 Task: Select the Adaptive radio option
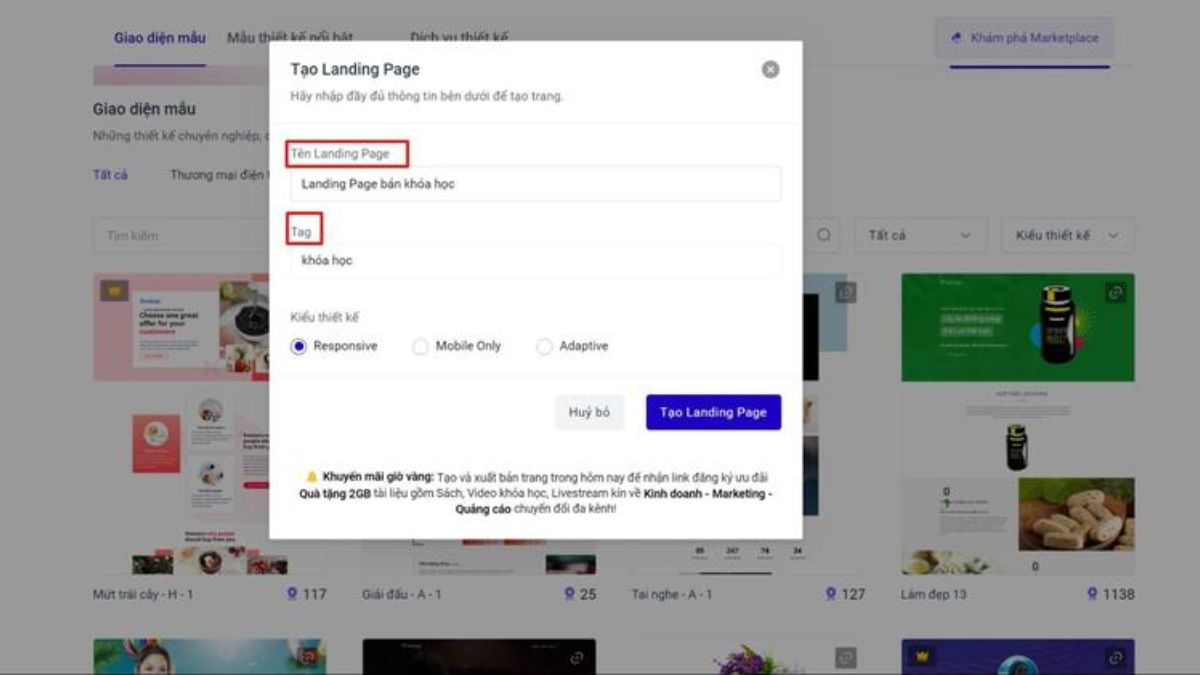pos(544,346)
